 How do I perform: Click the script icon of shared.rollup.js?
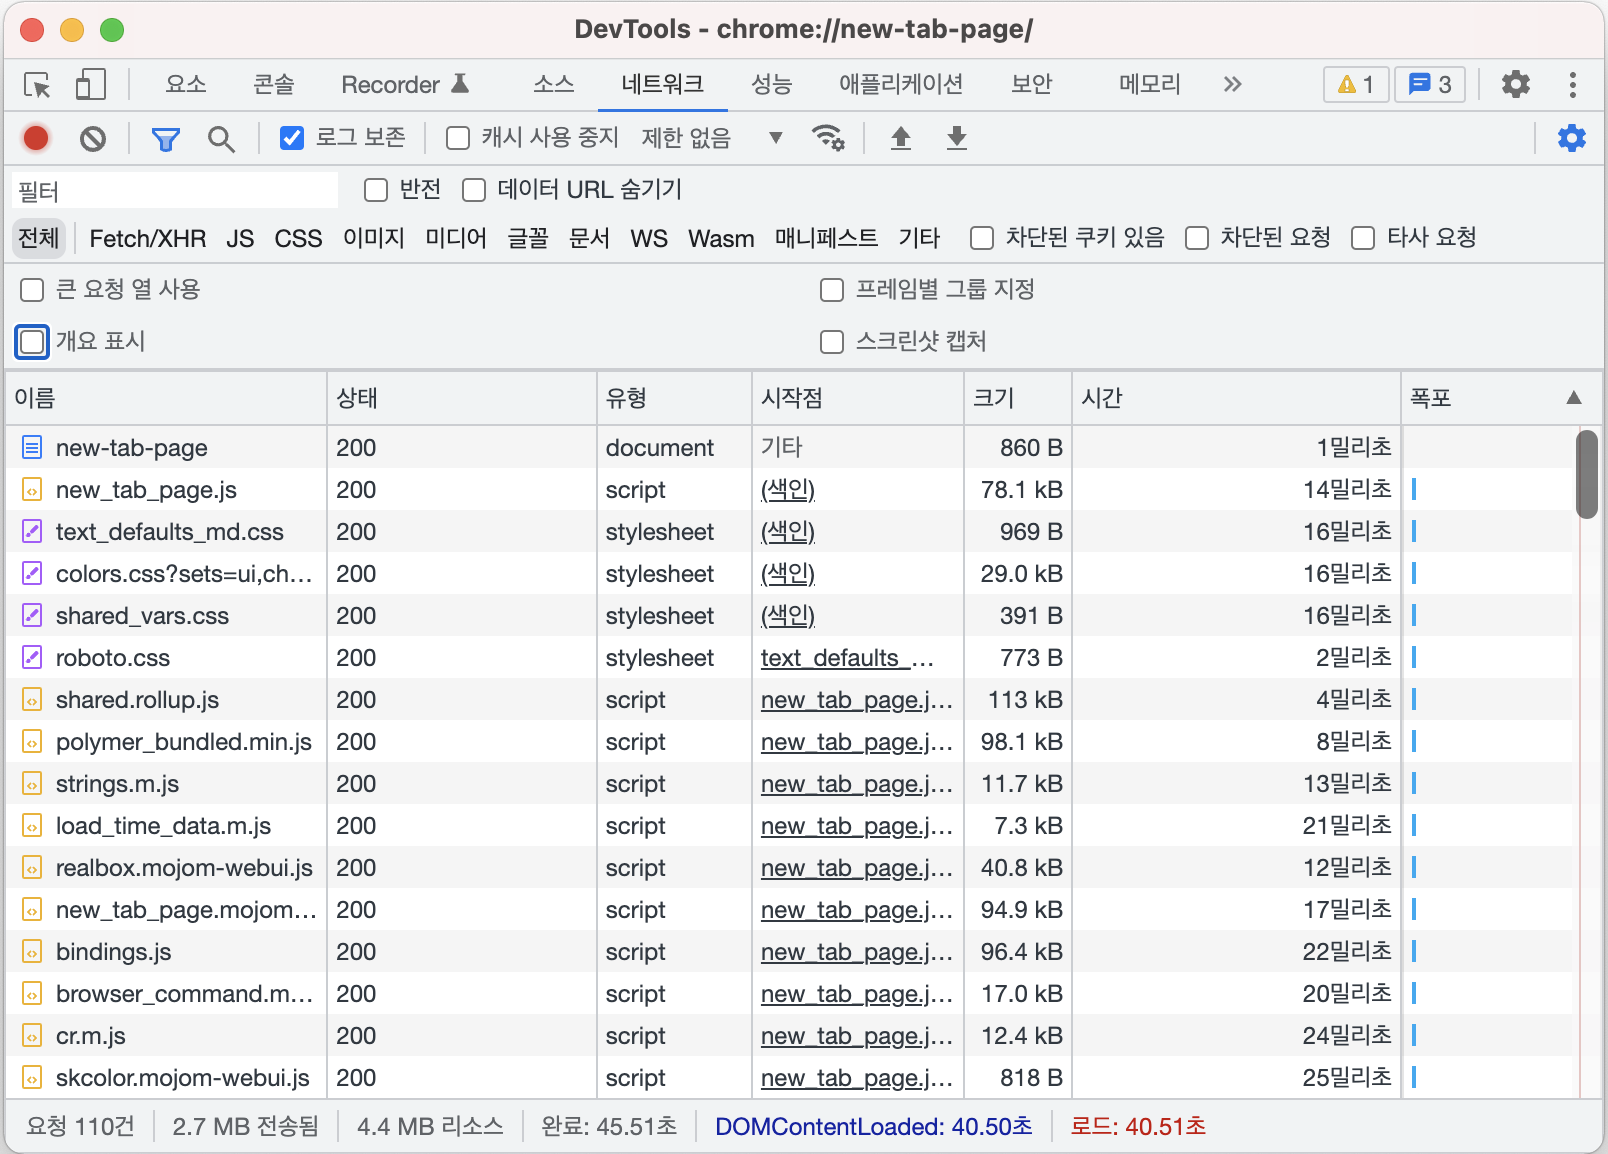coord(33,700)
